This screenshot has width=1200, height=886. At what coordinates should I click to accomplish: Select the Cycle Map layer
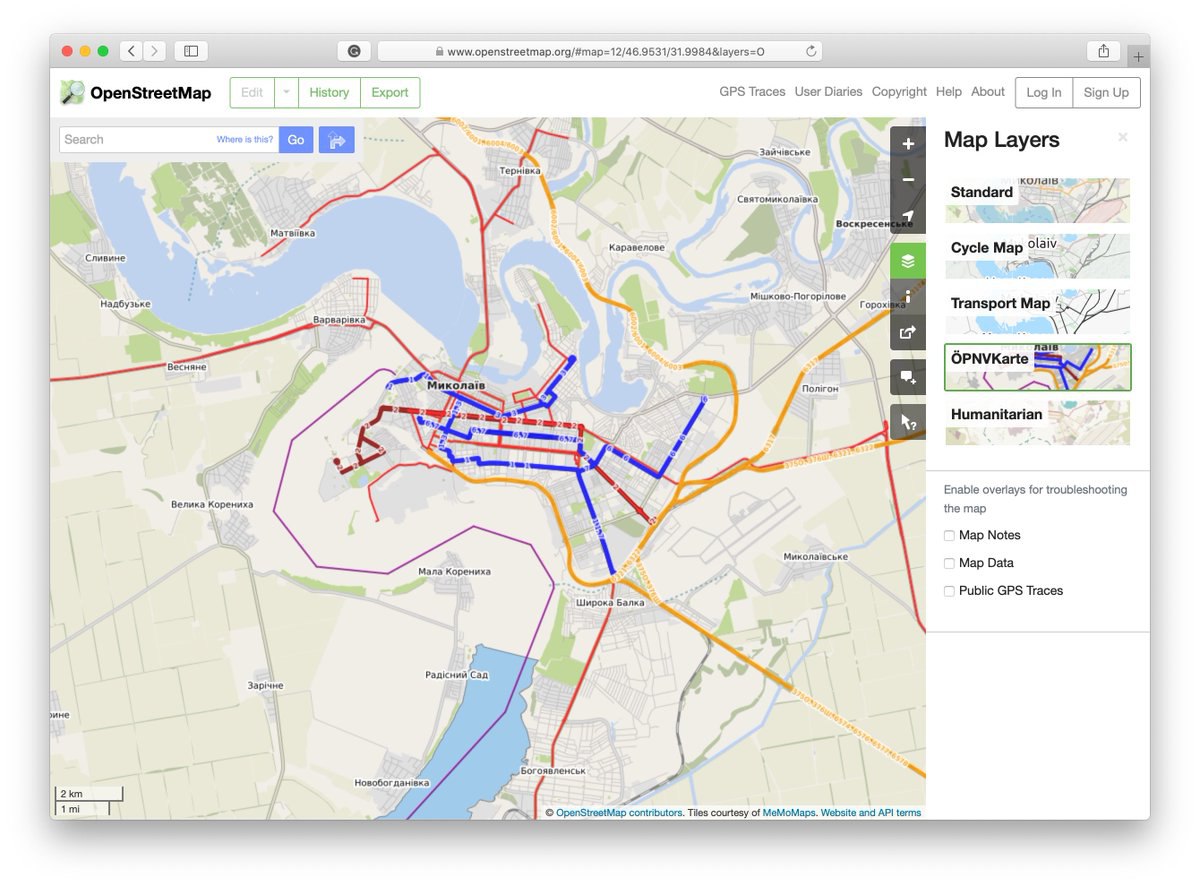coord(1038,256)
